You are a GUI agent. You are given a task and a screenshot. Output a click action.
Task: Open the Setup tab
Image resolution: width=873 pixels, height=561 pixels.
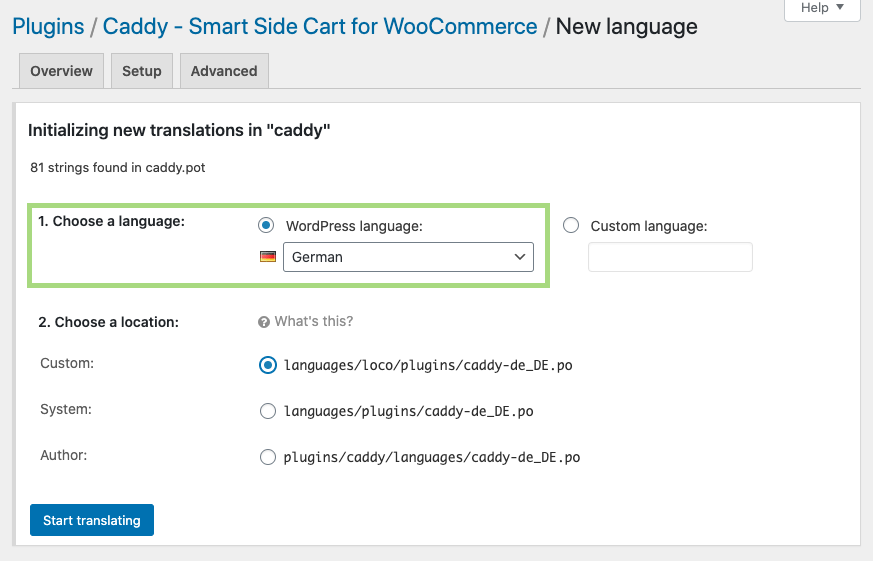point(141,71)
